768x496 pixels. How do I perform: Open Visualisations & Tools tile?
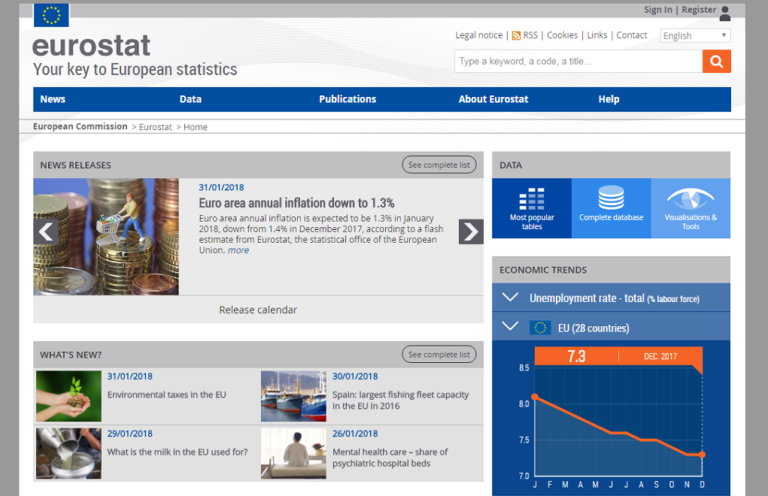click(691, 208)
